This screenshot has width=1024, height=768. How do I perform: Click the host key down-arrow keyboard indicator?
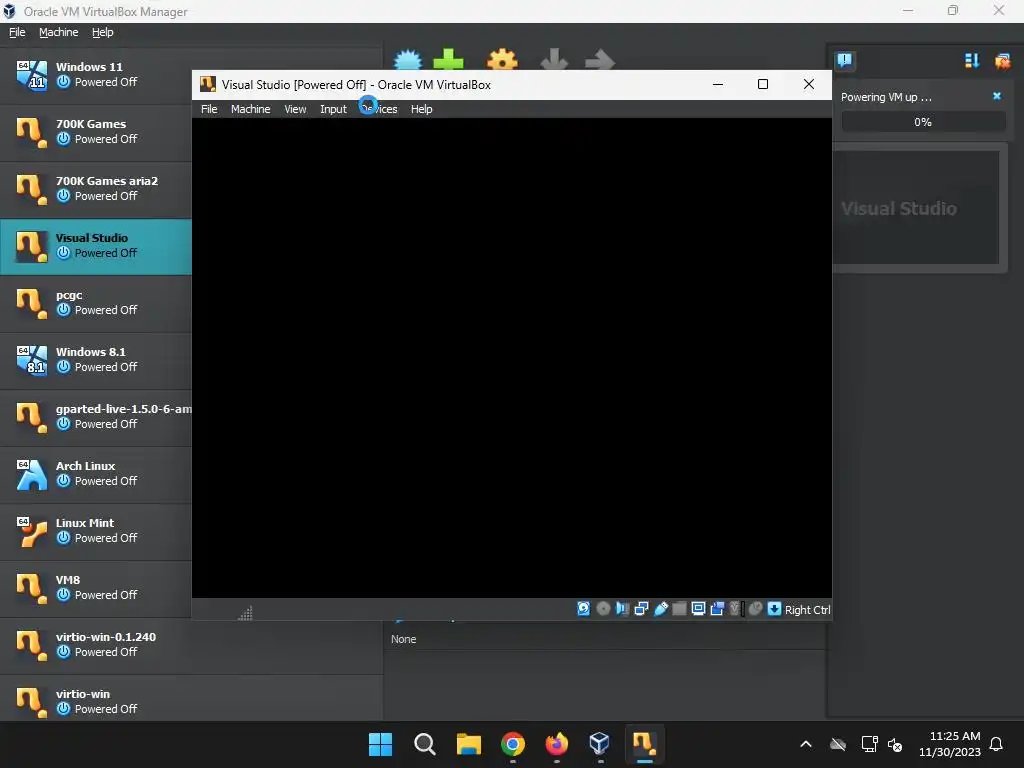point(774,609)
